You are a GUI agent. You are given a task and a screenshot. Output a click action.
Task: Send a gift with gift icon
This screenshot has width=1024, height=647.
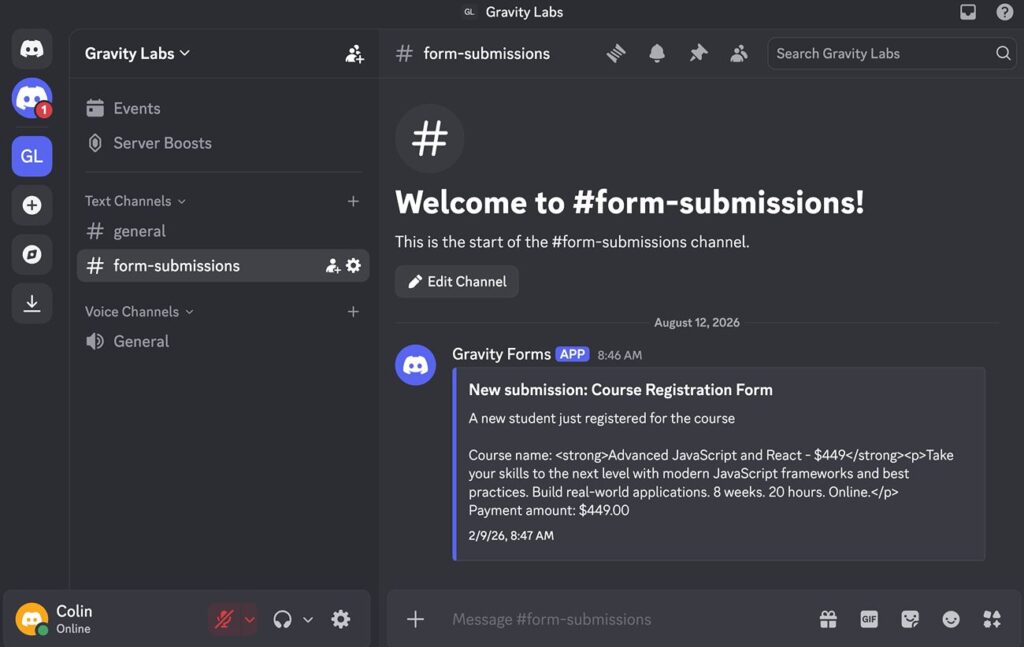[x=828, y=619]
